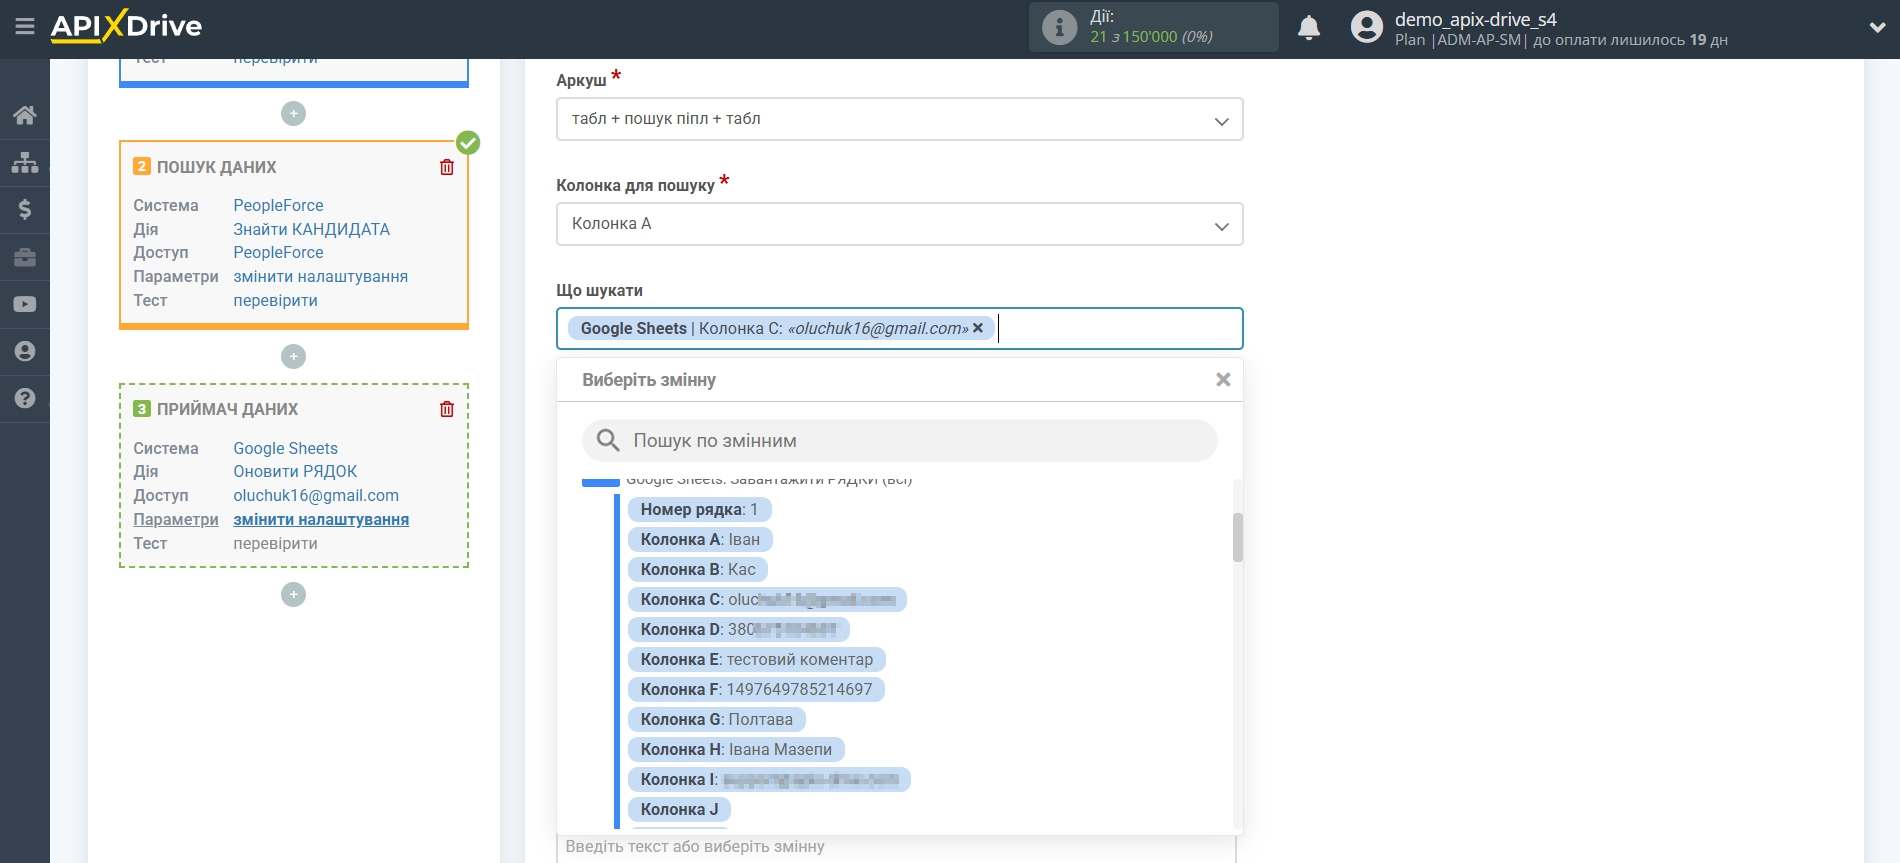Open the home sidebar icon

[25, 115]
